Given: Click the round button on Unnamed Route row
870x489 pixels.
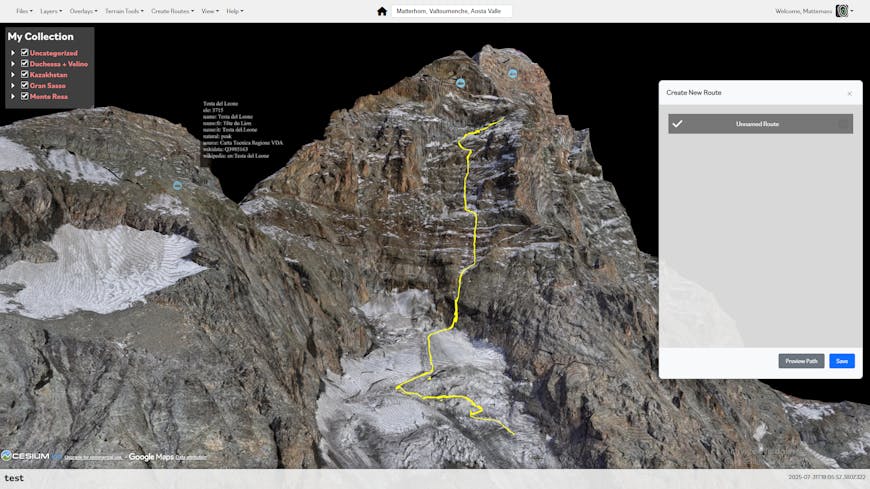Looking at the screenshot, I should 843,124.
